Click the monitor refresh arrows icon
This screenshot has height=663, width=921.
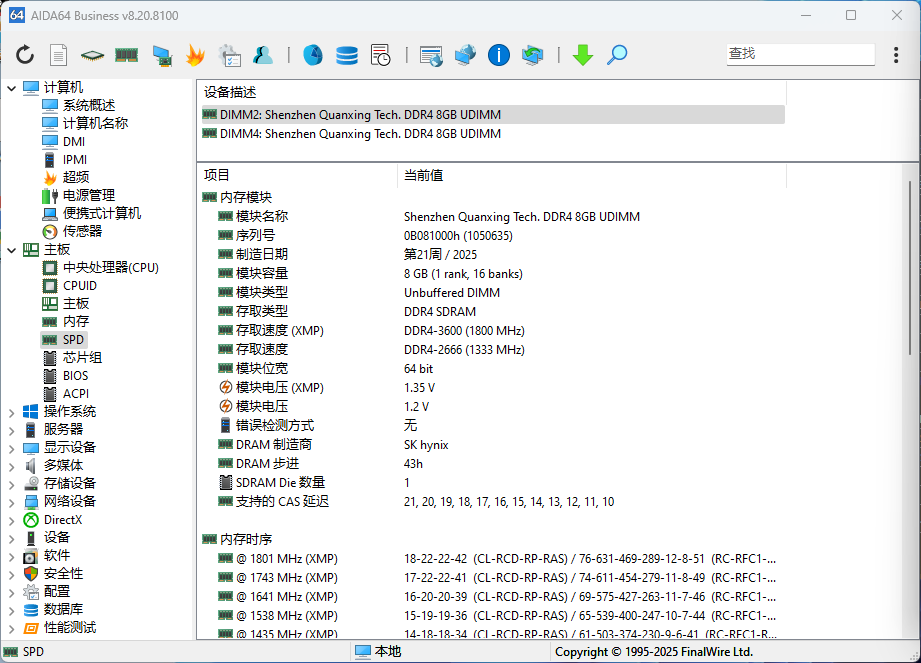pos(533,55)
